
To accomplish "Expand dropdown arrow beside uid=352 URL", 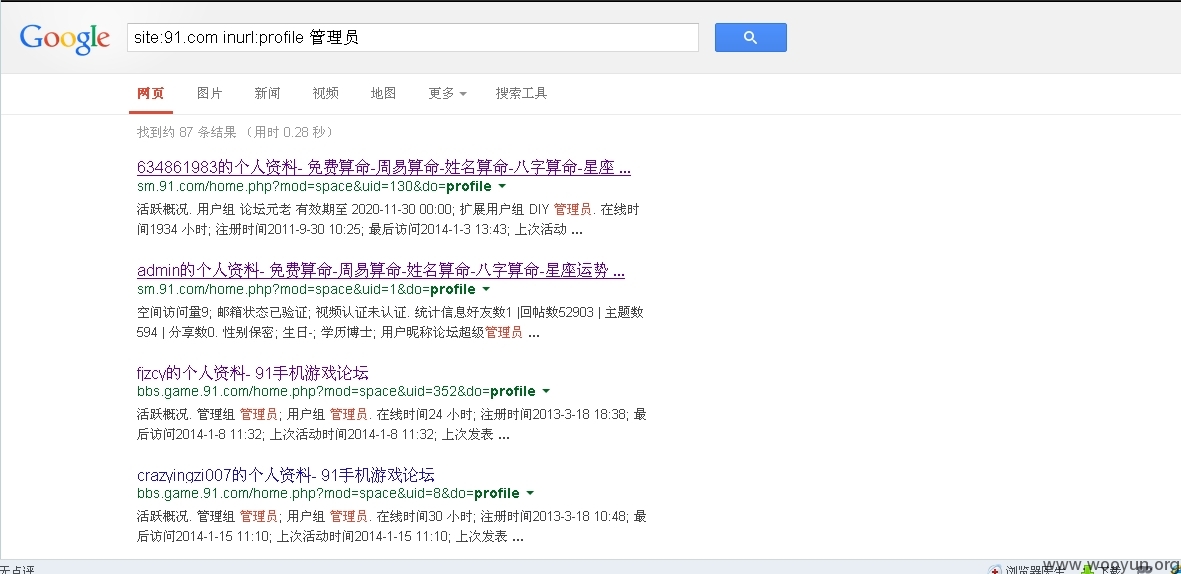I will (546, 391).
